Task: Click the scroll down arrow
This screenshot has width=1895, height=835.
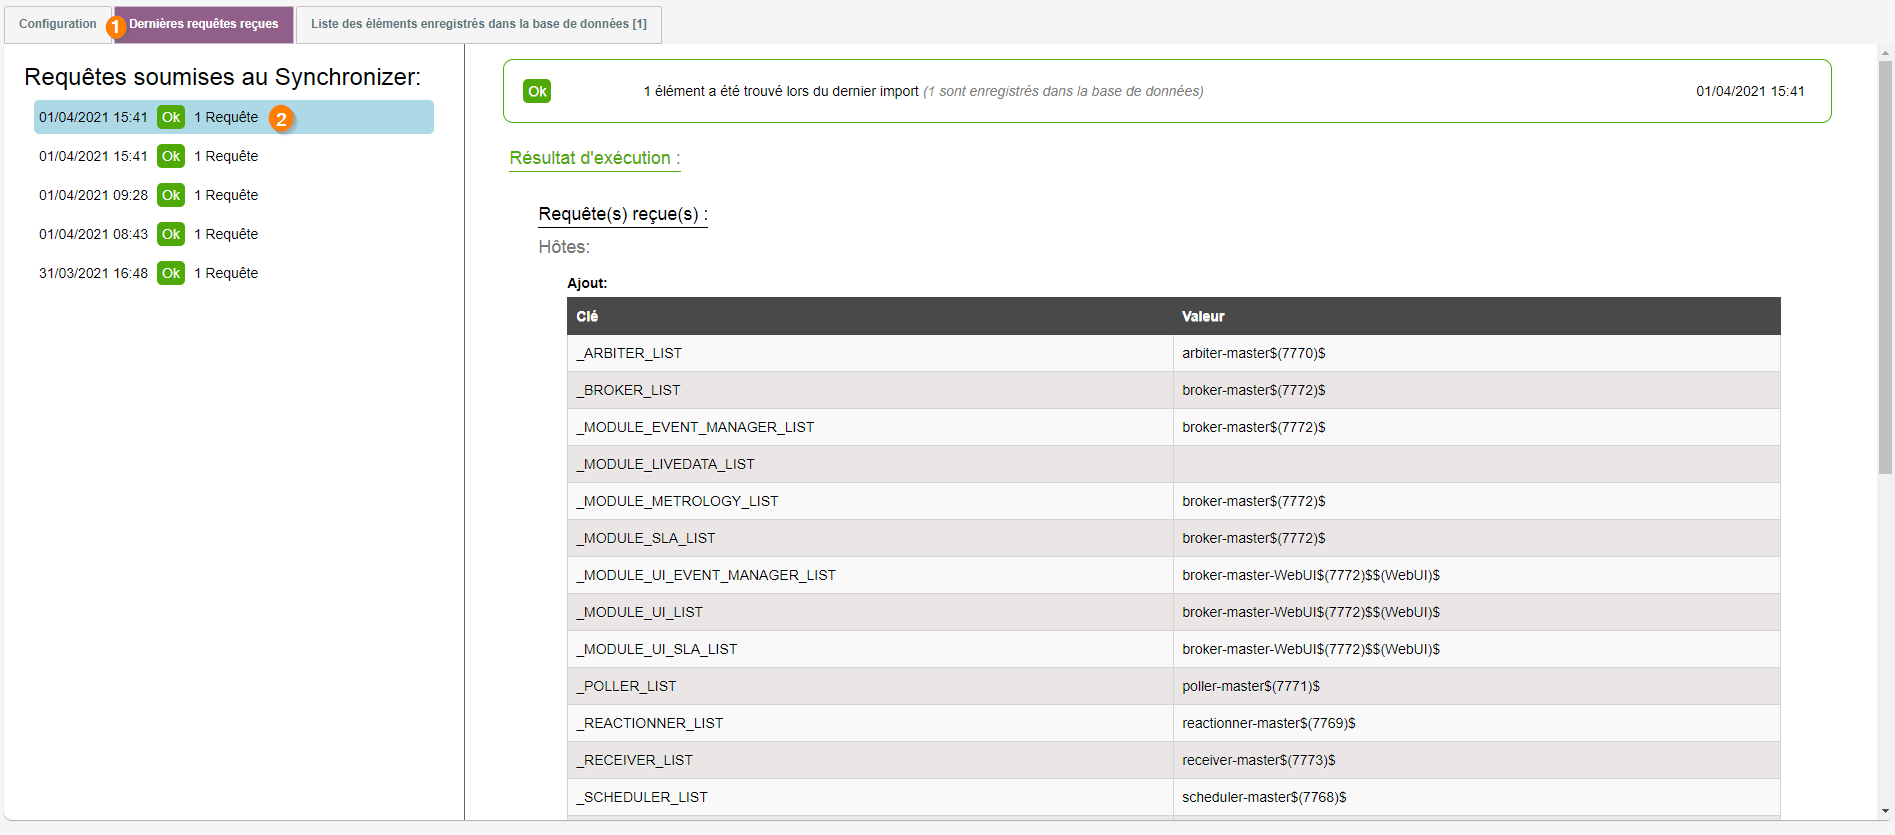Action: (x=1885, y=811)
